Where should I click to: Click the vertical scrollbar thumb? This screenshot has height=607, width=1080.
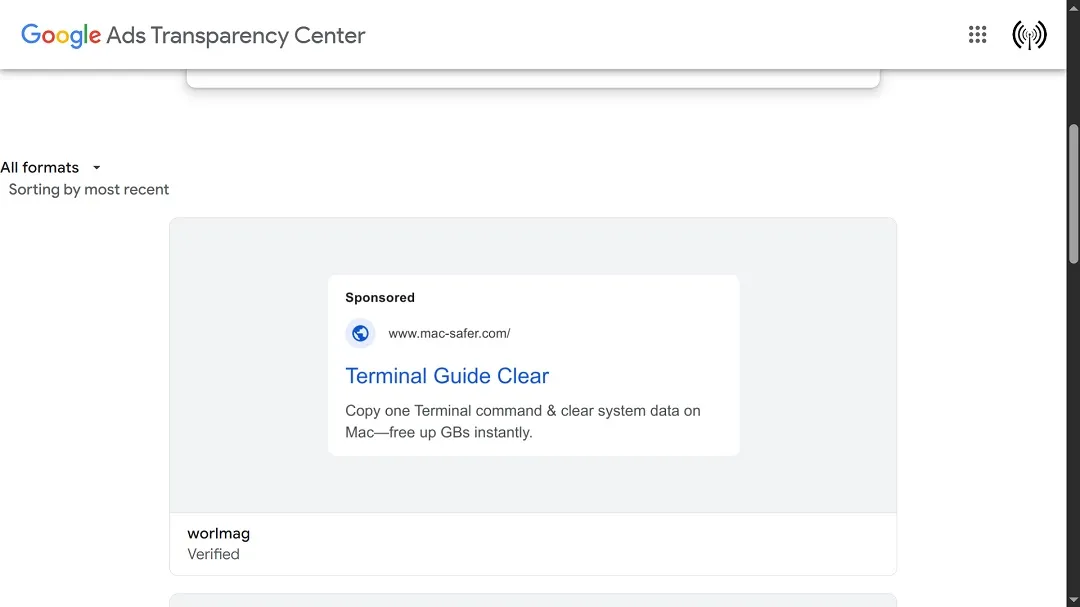tap(1073, 194)
